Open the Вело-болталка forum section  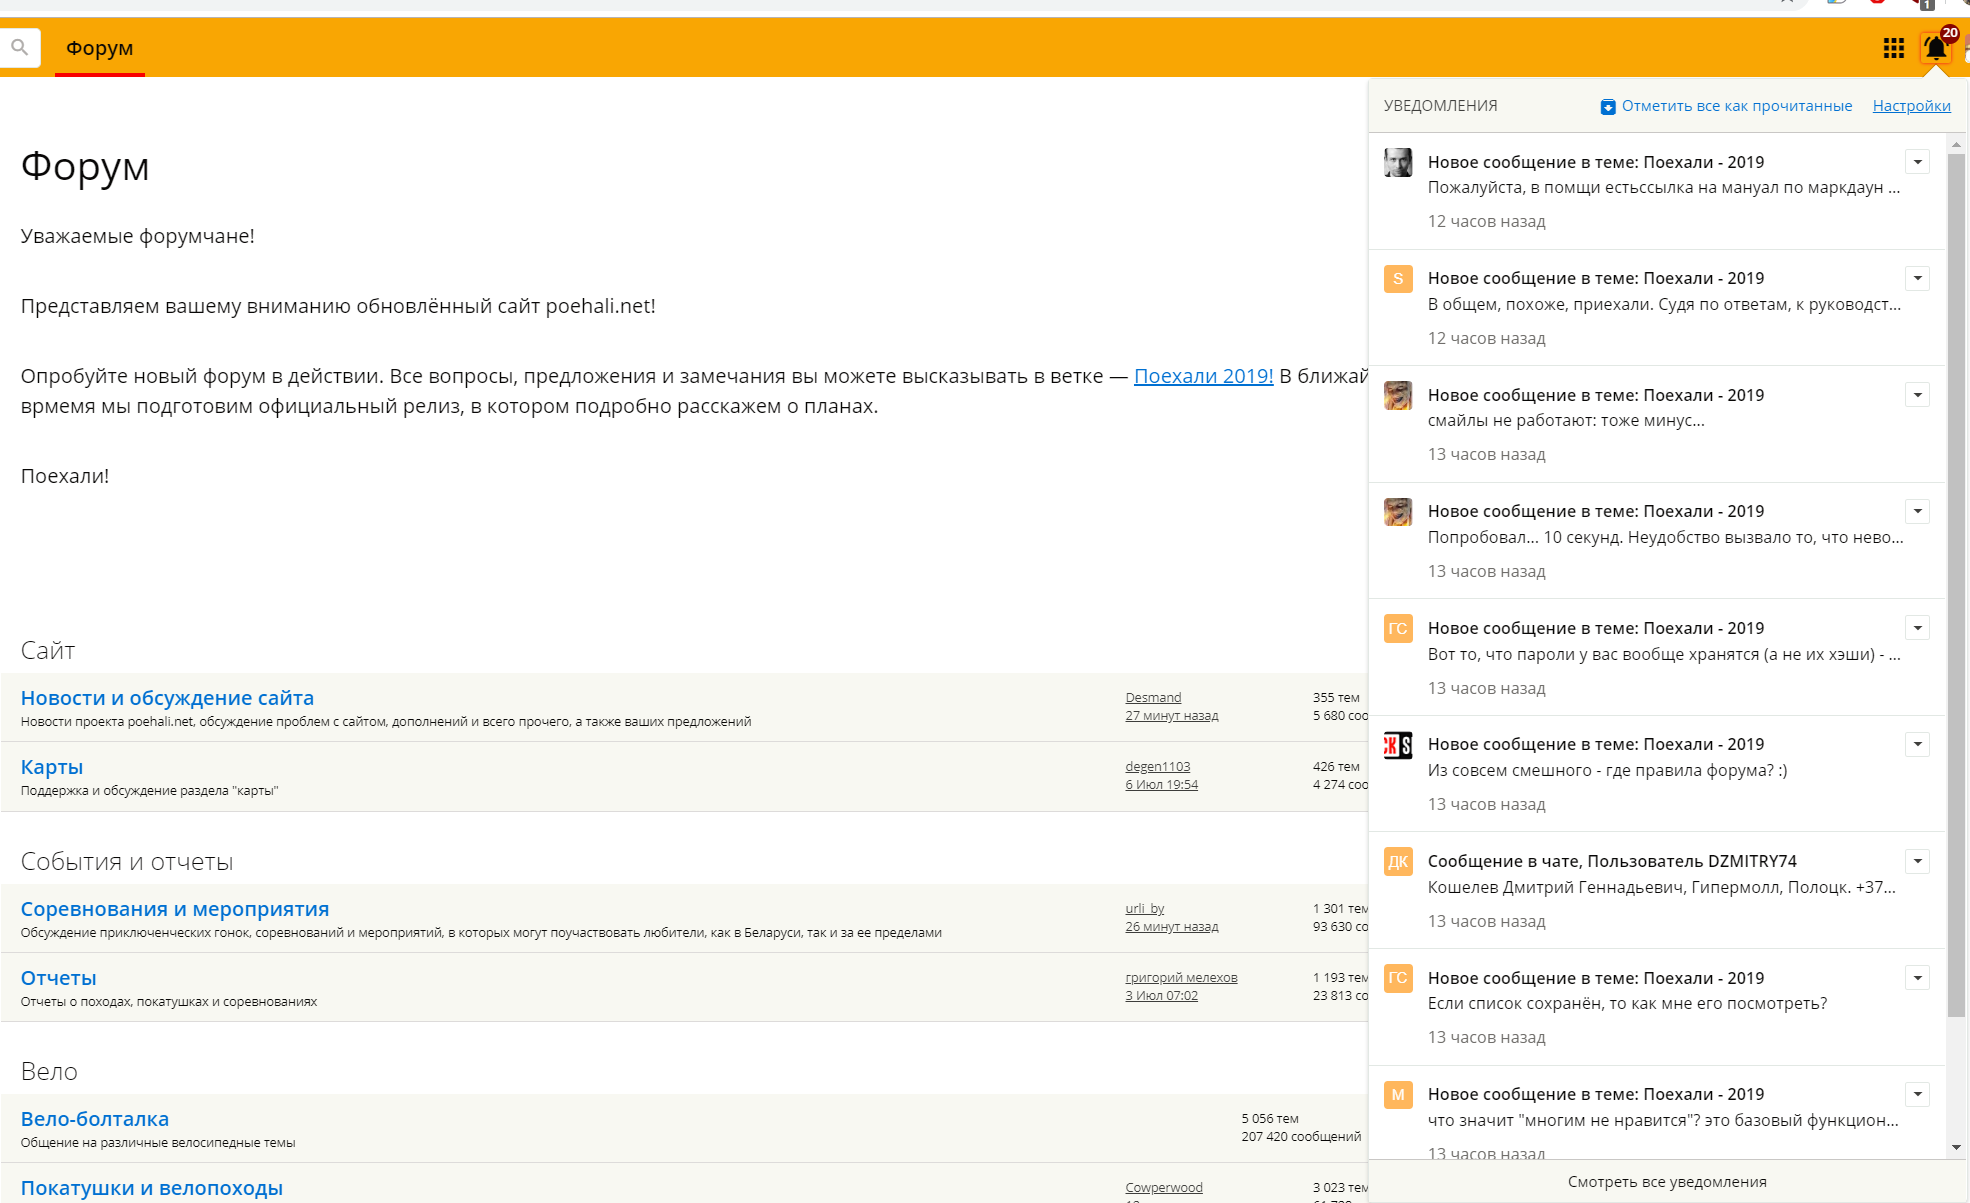(95, 1119)
